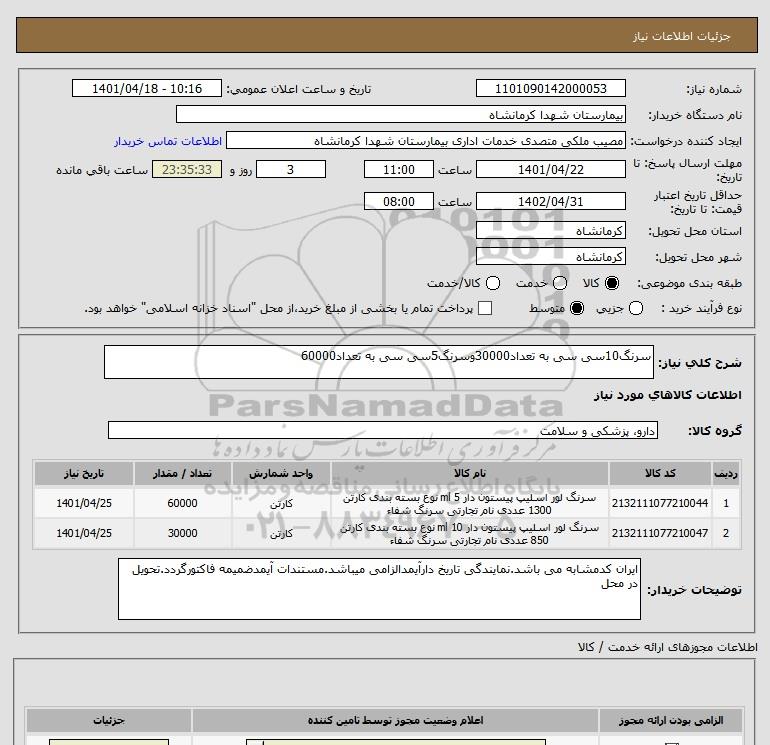
Task: Click the 5 ml syringe item name
Action: point(469,504)
